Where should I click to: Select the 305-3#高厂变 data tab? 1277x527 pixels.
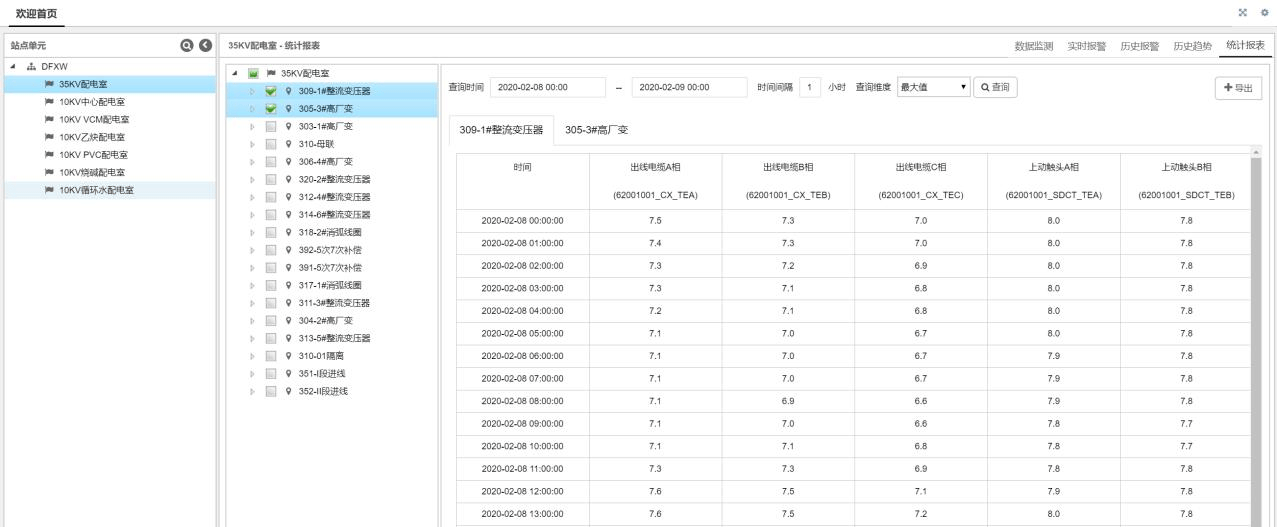tap(596, 130)
